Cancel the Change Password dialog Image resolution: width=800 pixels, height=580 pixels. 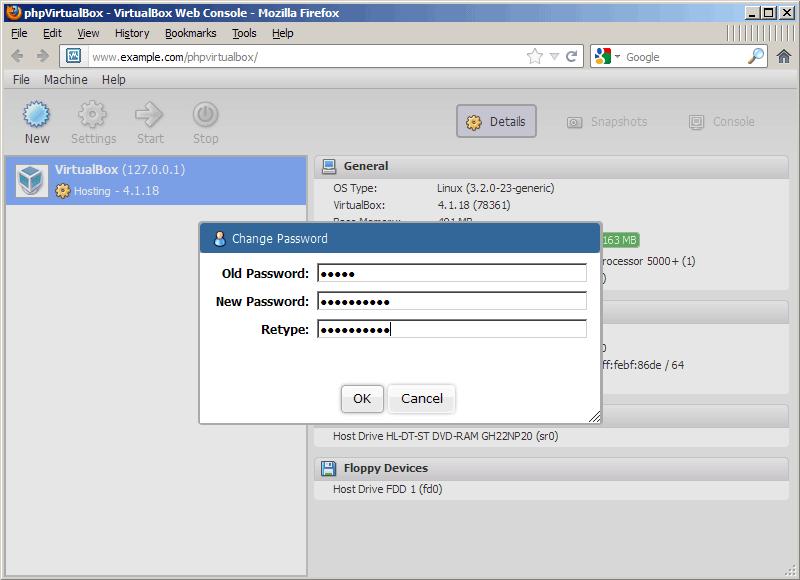pyautogui.click(x=421, y=398)
